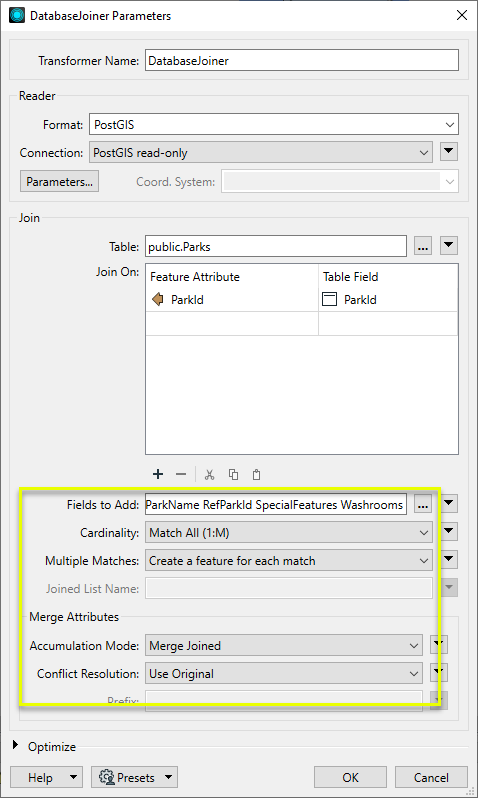Open the Connection dropdown list
The image size is (478, 798).
[x=261, y=153]
